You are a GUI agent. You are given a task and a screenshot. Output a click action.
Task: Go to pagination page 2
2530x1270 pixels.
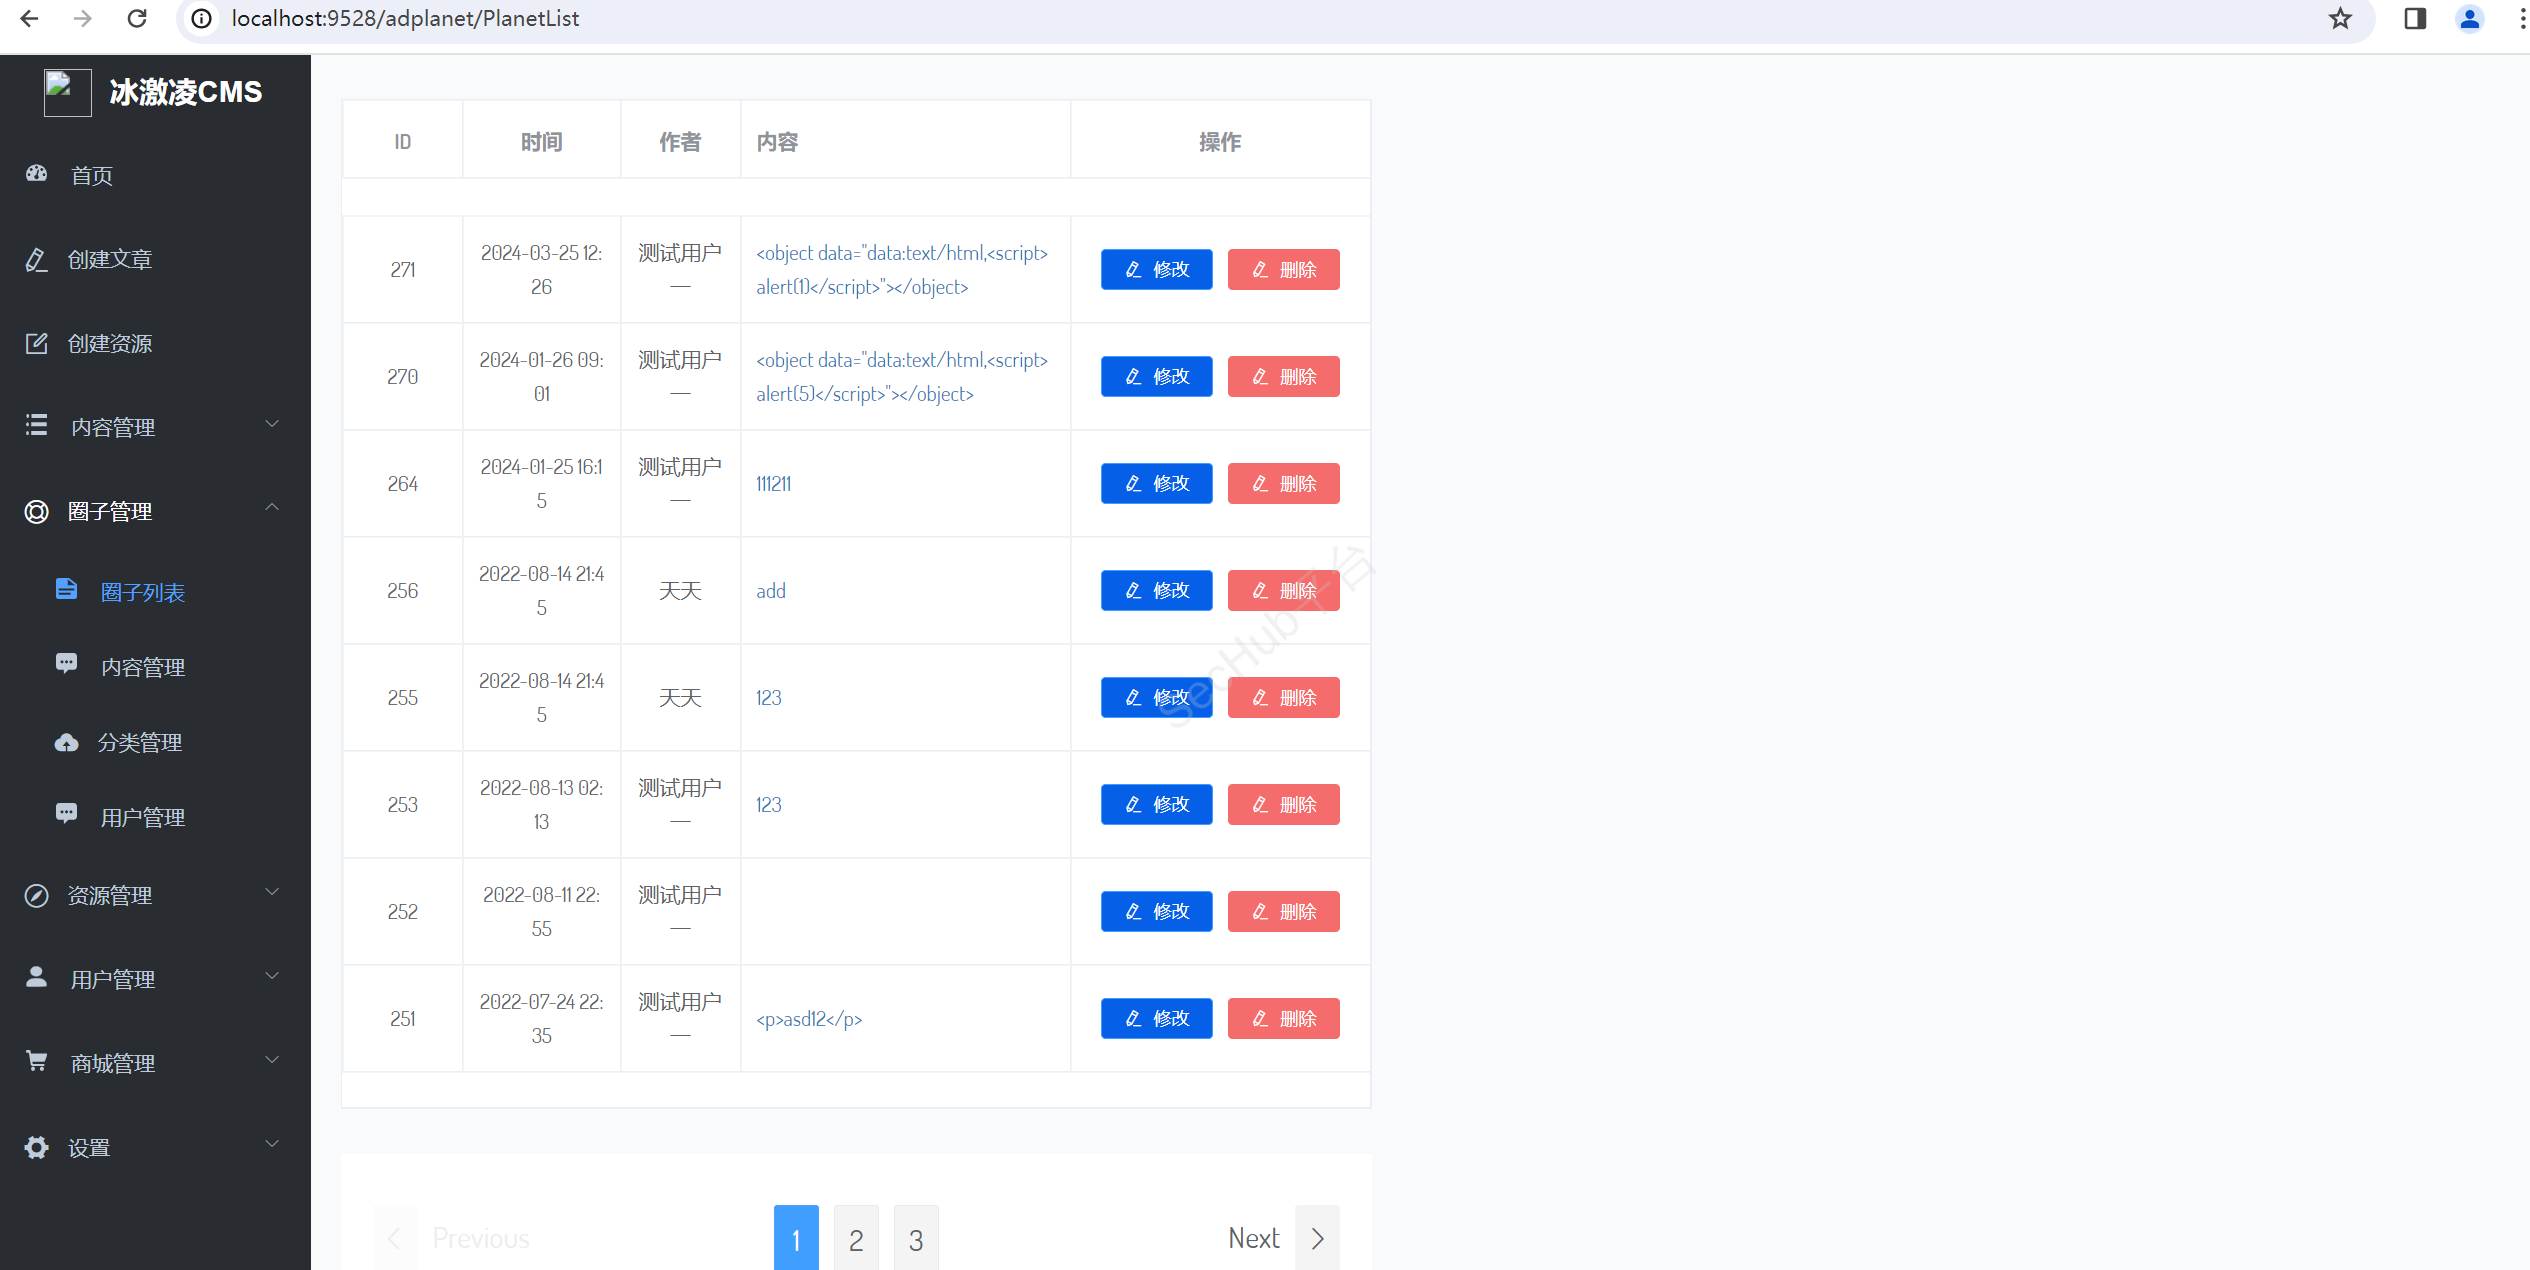click(856, 1239)
